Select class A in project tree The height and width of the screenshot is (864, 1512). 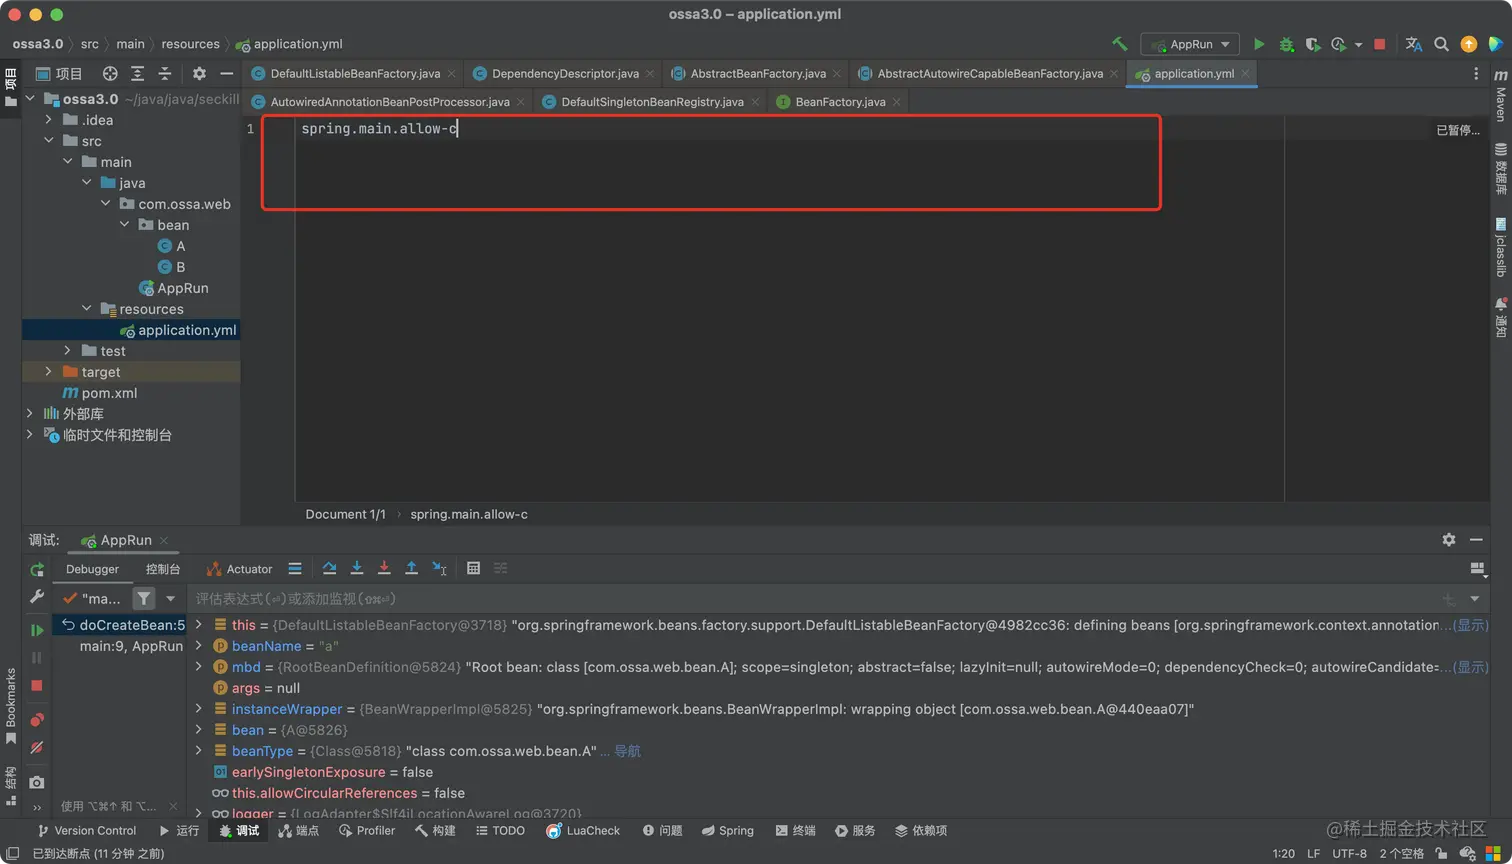coord(171,246)
